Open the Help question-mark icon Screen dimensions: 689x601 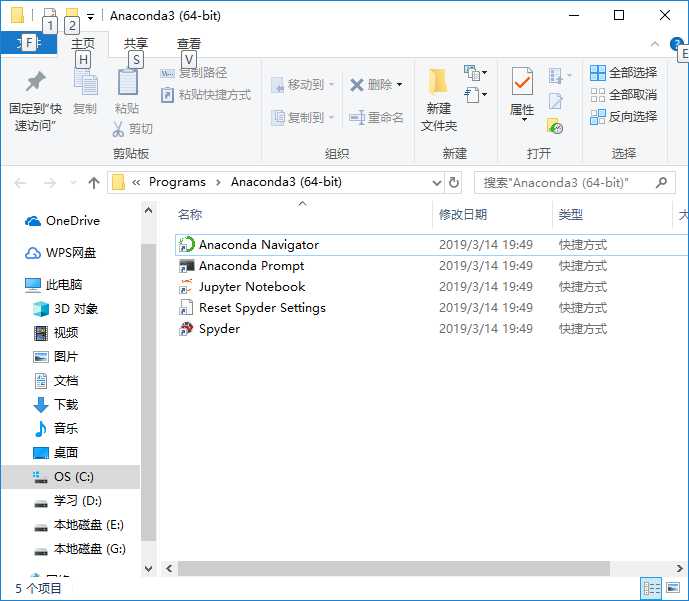click(x=676, y=44)
